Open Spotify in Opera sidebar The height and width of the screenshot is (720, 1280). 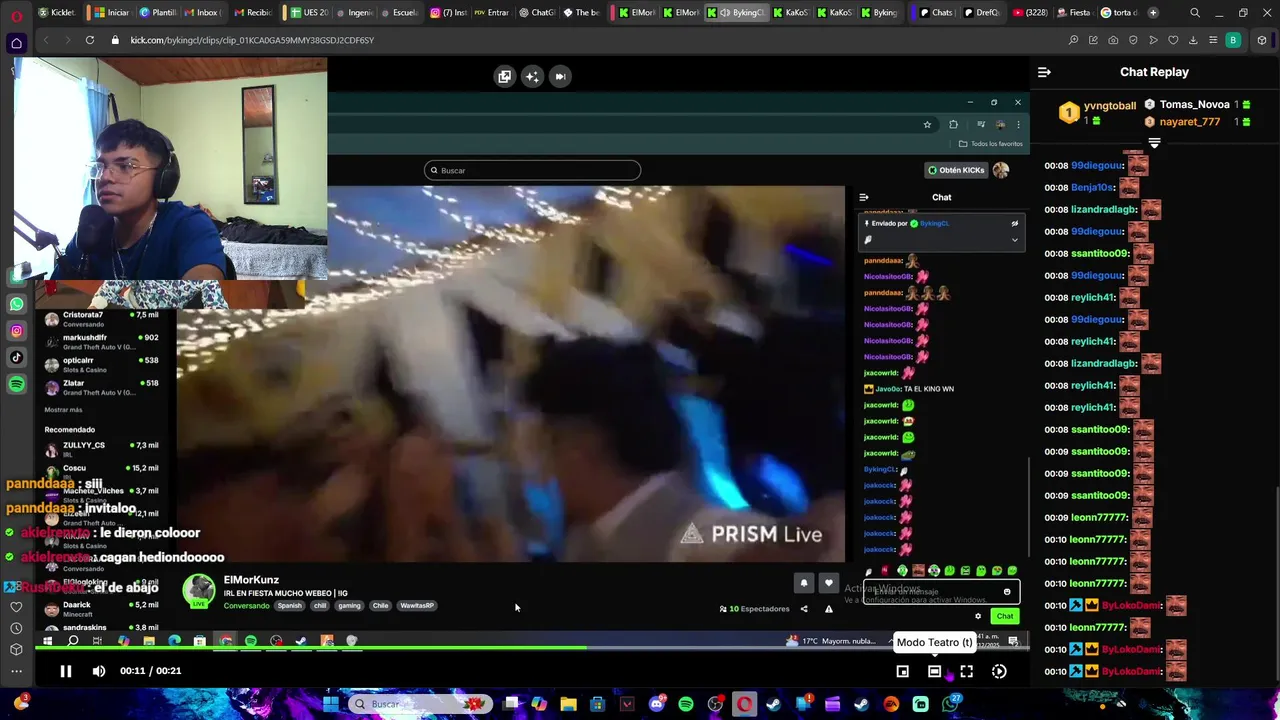(16, 384)
